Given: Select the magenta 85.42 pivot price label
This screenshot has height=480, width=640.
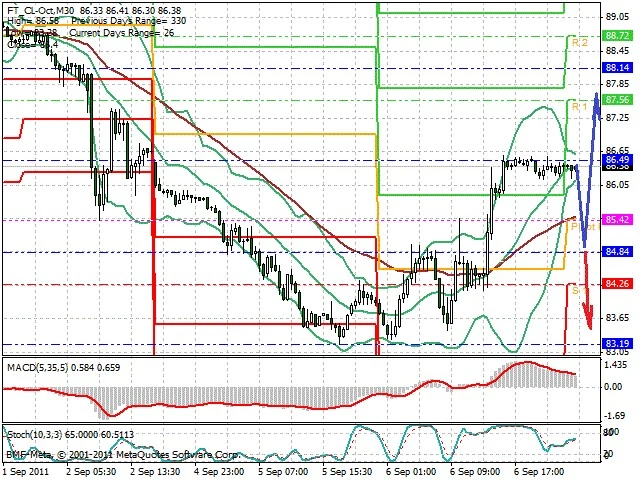Looking at the screenshot, I should pyautogui.click(x=617, y=220).
